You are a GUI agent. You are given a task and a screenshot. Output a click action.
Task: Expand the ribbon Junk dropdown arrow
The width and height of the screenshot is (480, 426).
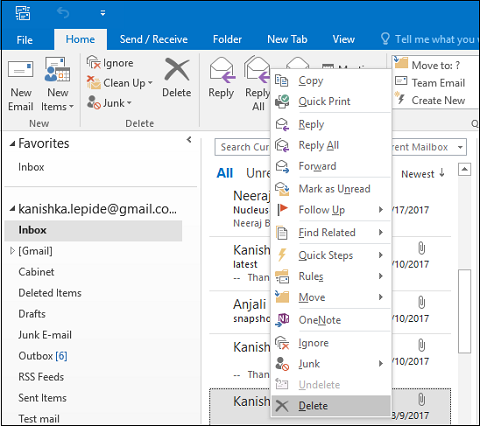click(129, 103)
